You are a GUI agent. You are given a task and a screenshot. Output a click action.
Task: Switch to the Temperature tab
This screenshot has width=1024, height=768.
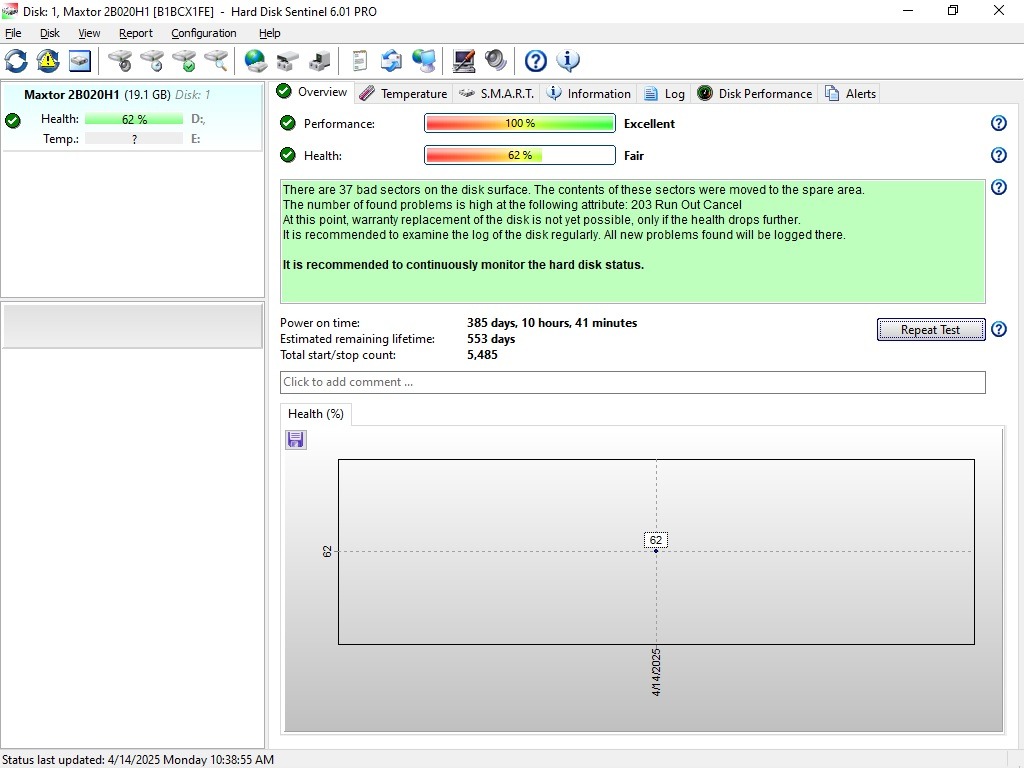pyautogui.click(x=404, y=93)
